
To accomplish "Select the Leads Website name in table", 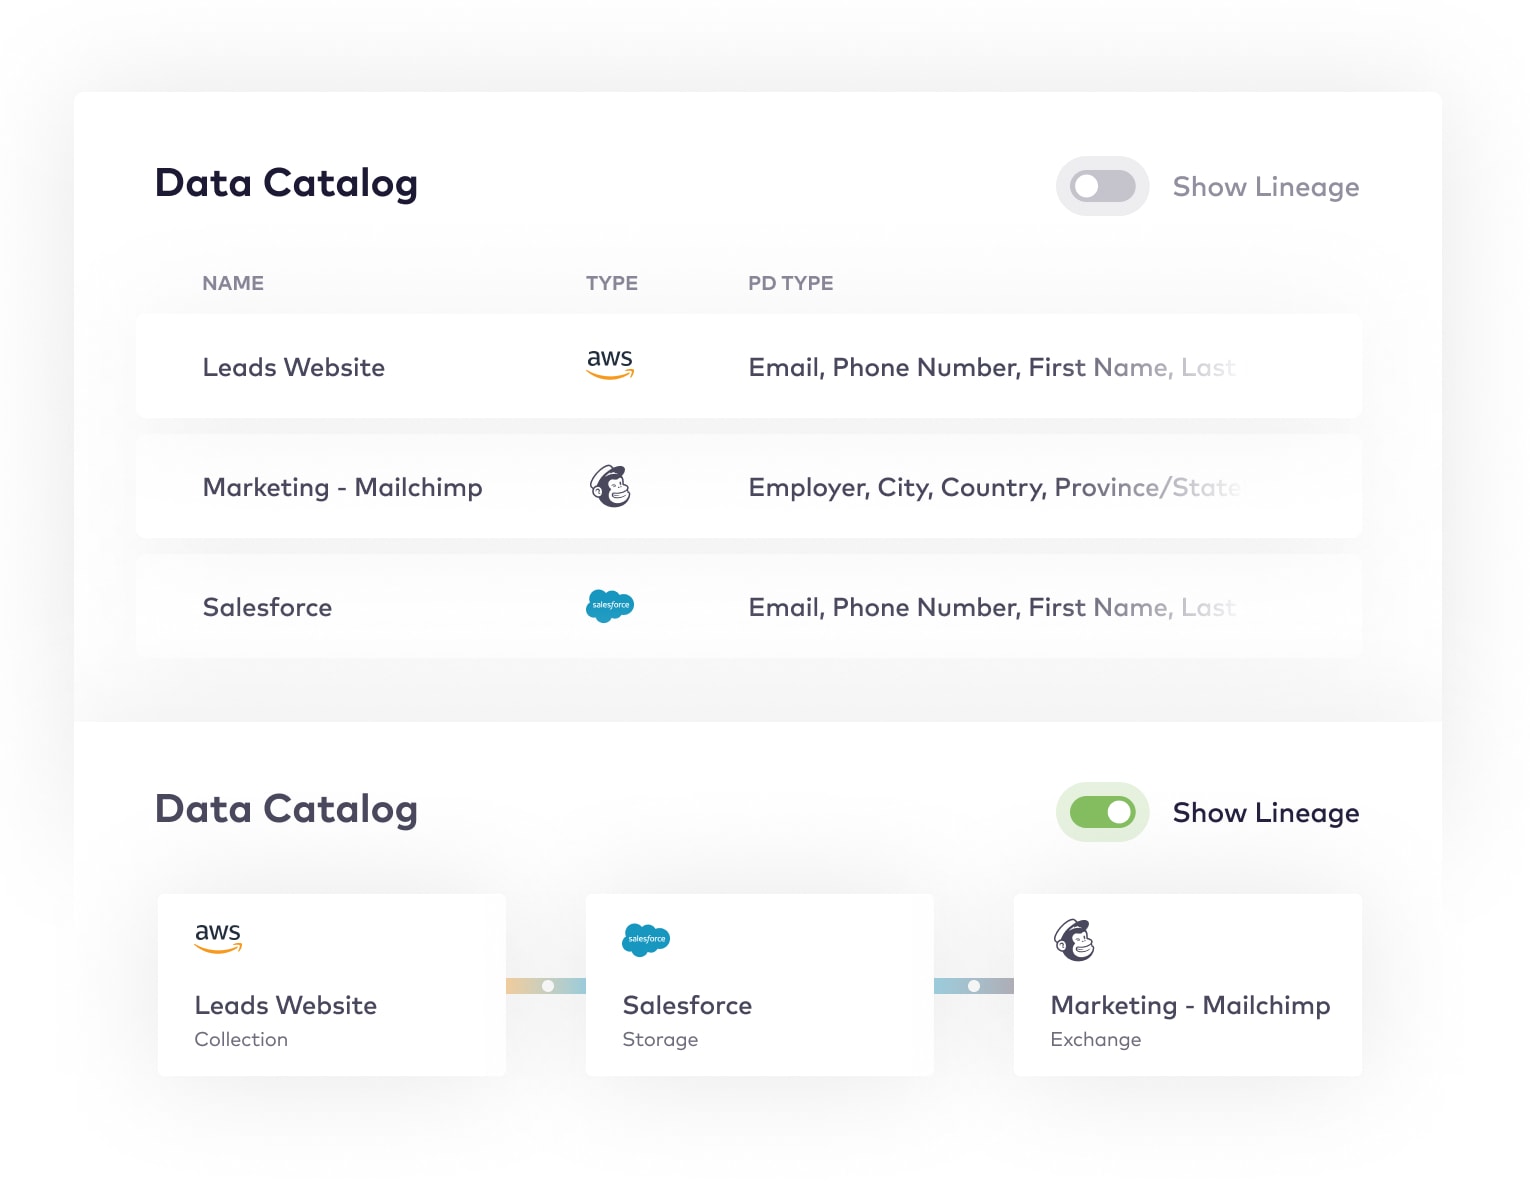I will point(294,367).
